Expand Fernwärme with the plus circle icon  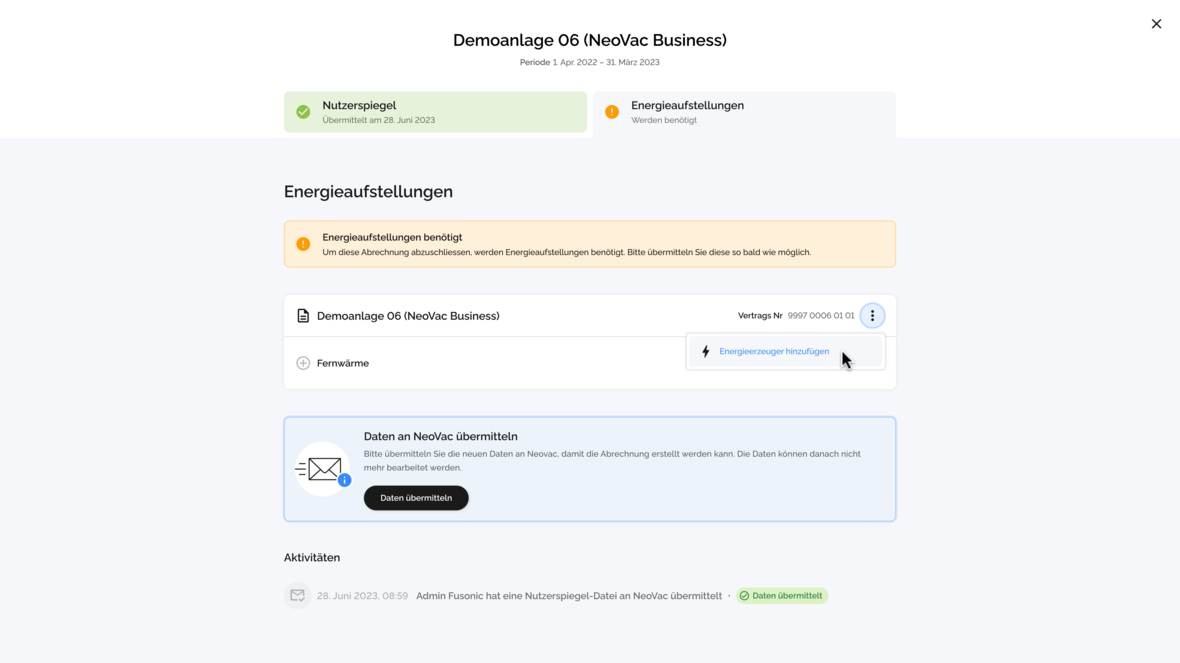click(303, 363)
